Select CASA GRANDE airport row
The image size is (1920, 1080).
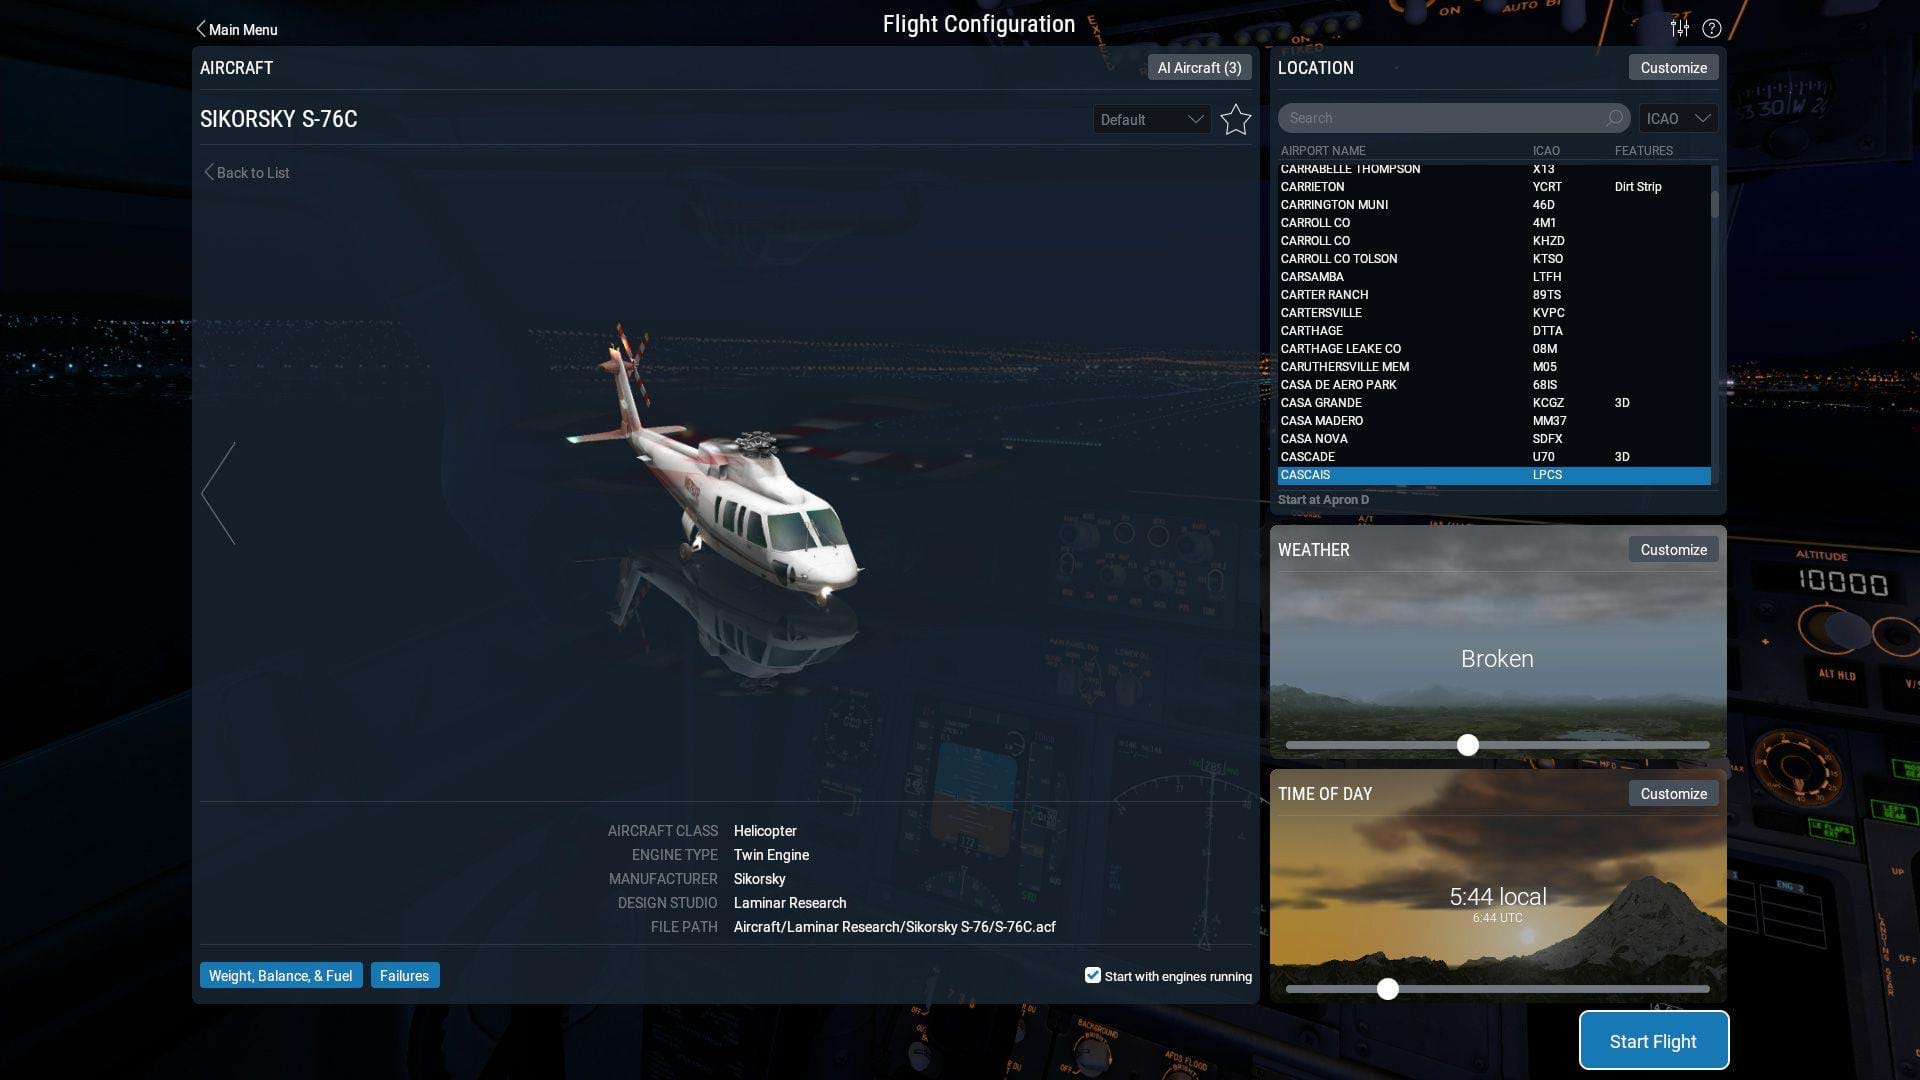point(1494,402)
